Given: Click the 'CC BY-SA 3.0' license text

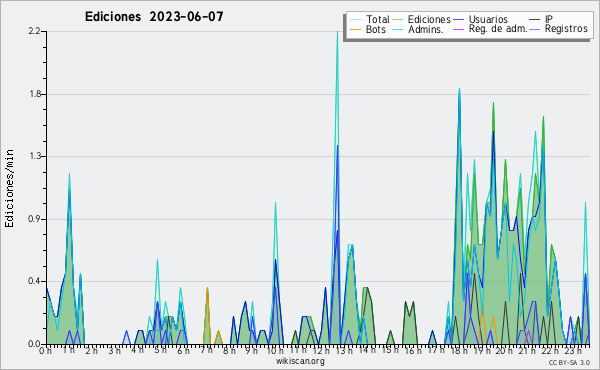Looking at the screenshot, I should tap(569, 363).
